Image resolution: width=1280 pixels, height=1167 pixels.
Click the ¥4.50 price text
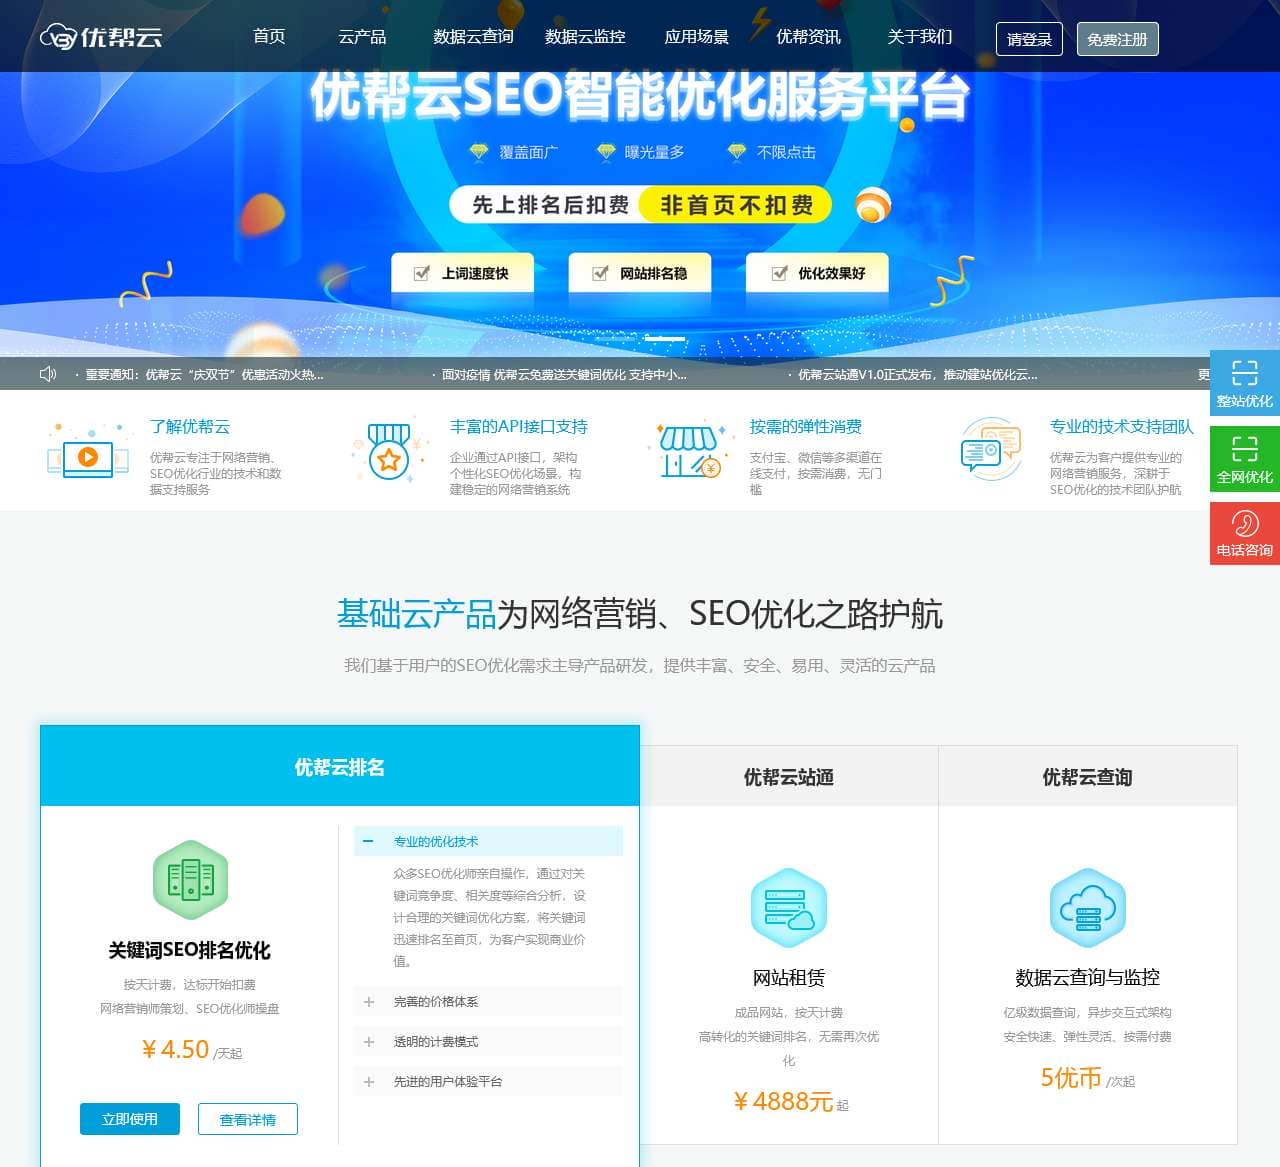click(175, 1050)
